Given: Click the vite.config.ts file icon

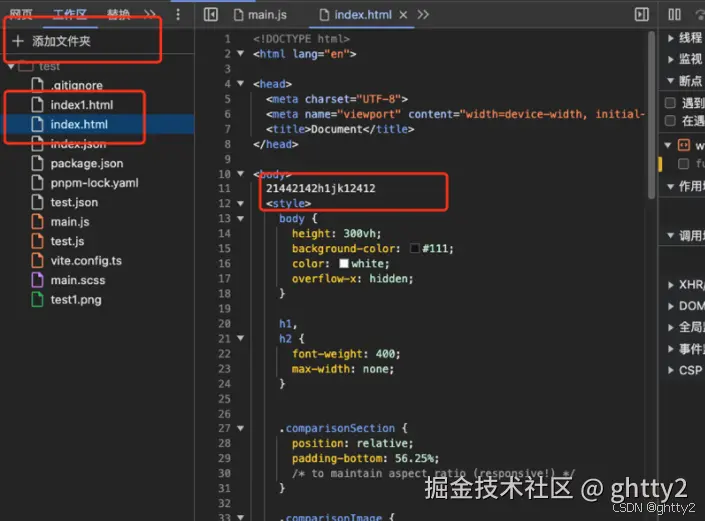Looking at the screenshot, I should pos(37,261).
